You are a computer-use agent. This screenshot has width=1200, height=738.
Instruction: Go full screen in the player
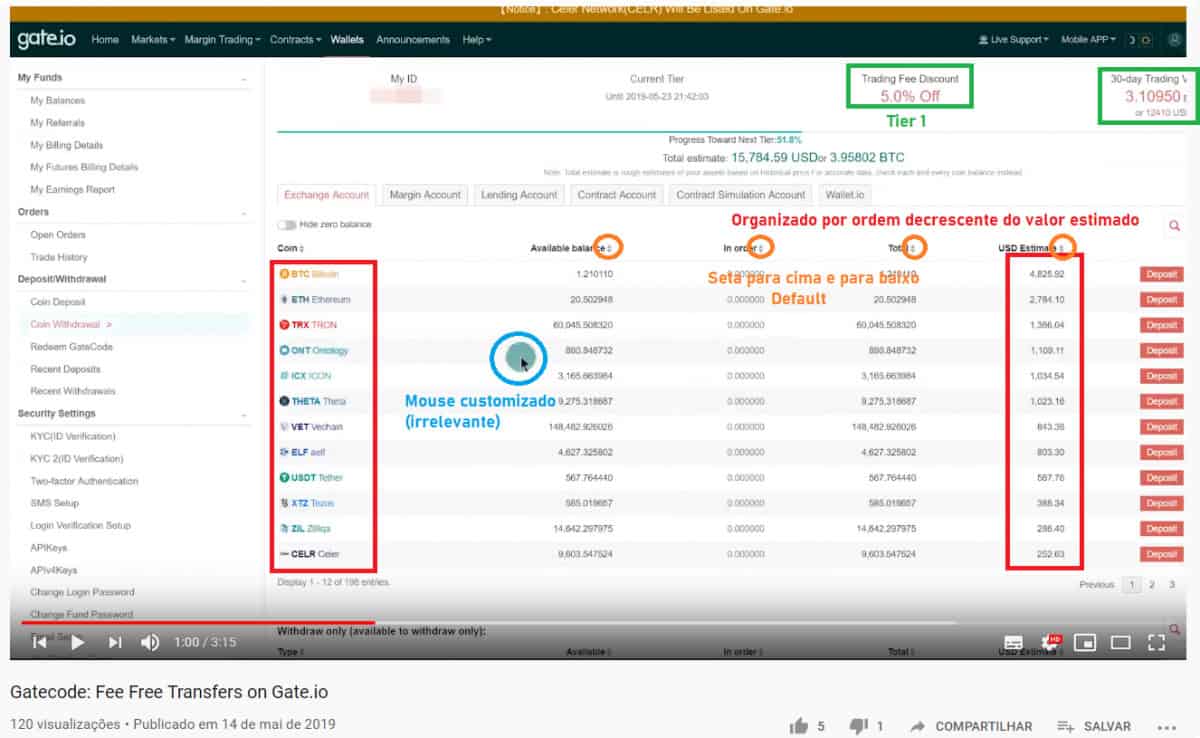1157,642
